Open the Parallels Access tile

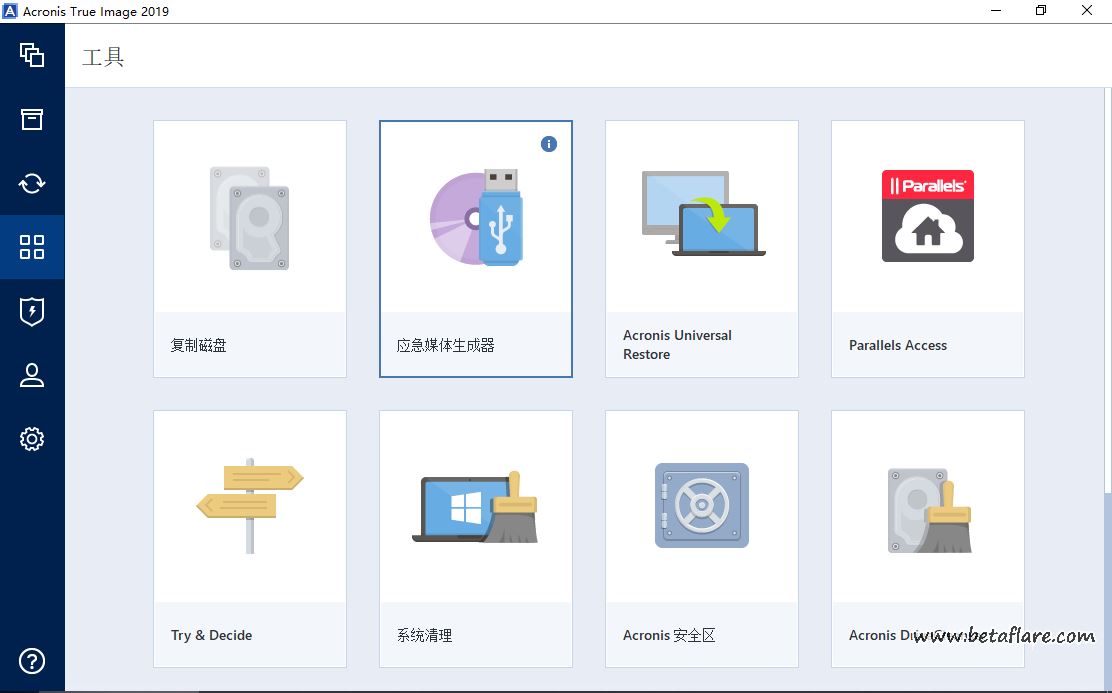pos(927,249)
